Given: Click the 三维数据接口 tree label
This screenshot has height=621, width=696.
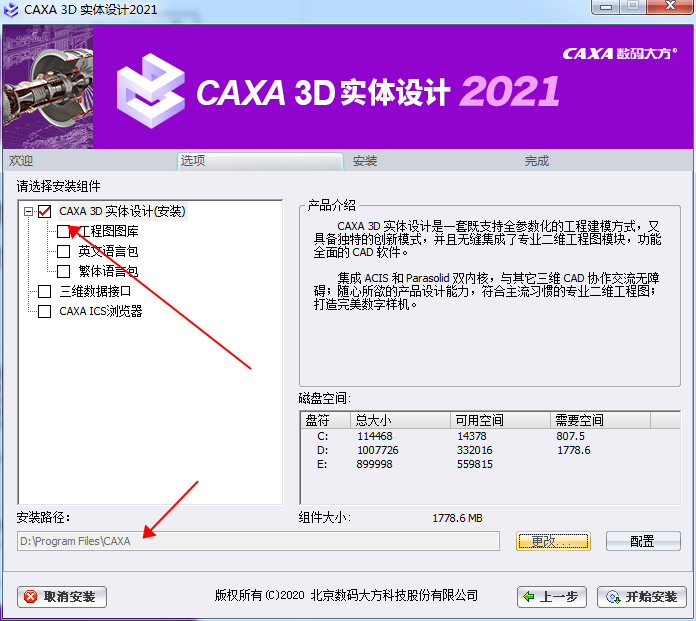Looking at the screenshot, I should point(95,291).
